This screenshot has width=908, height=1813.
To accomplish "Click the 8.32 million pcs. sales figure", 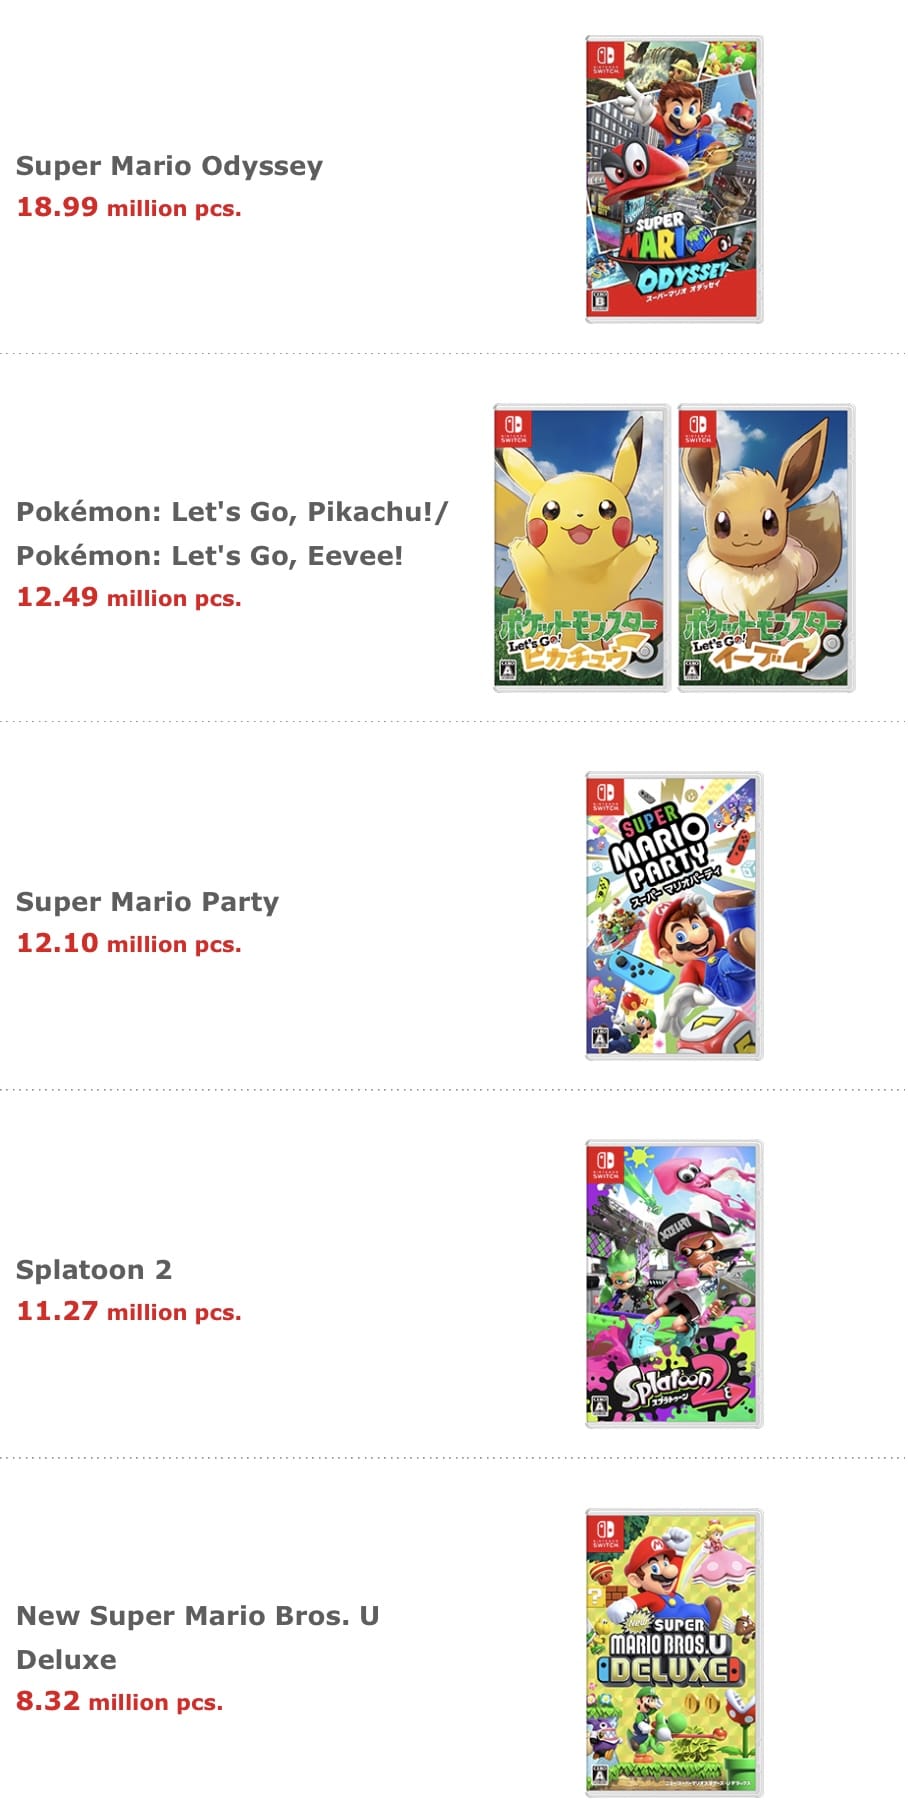I will [119, 1702].
